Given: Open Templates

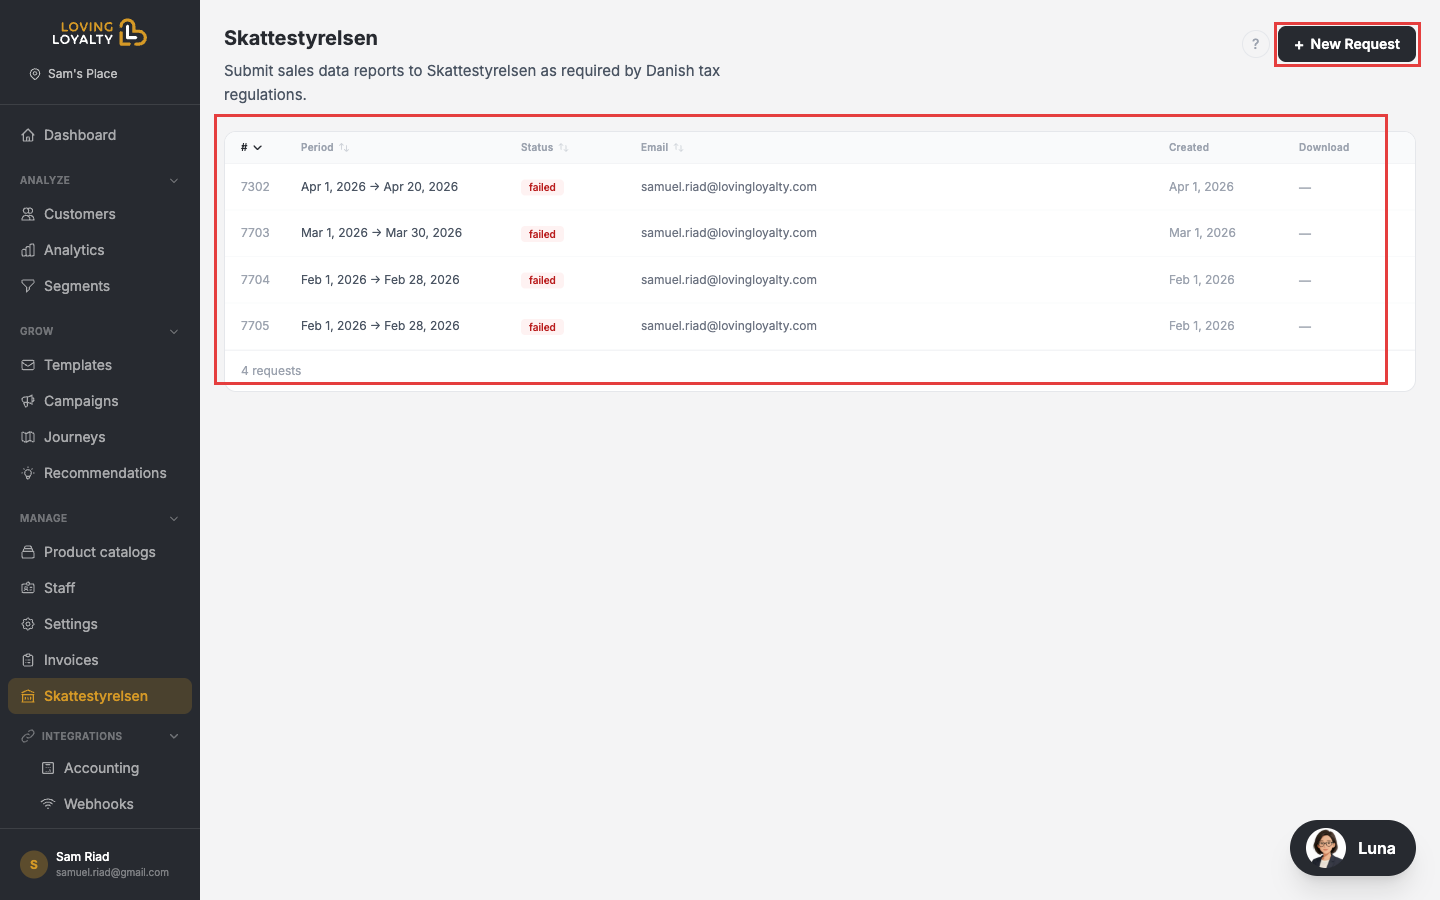Looking at the screenshot, I should [100, 365].
